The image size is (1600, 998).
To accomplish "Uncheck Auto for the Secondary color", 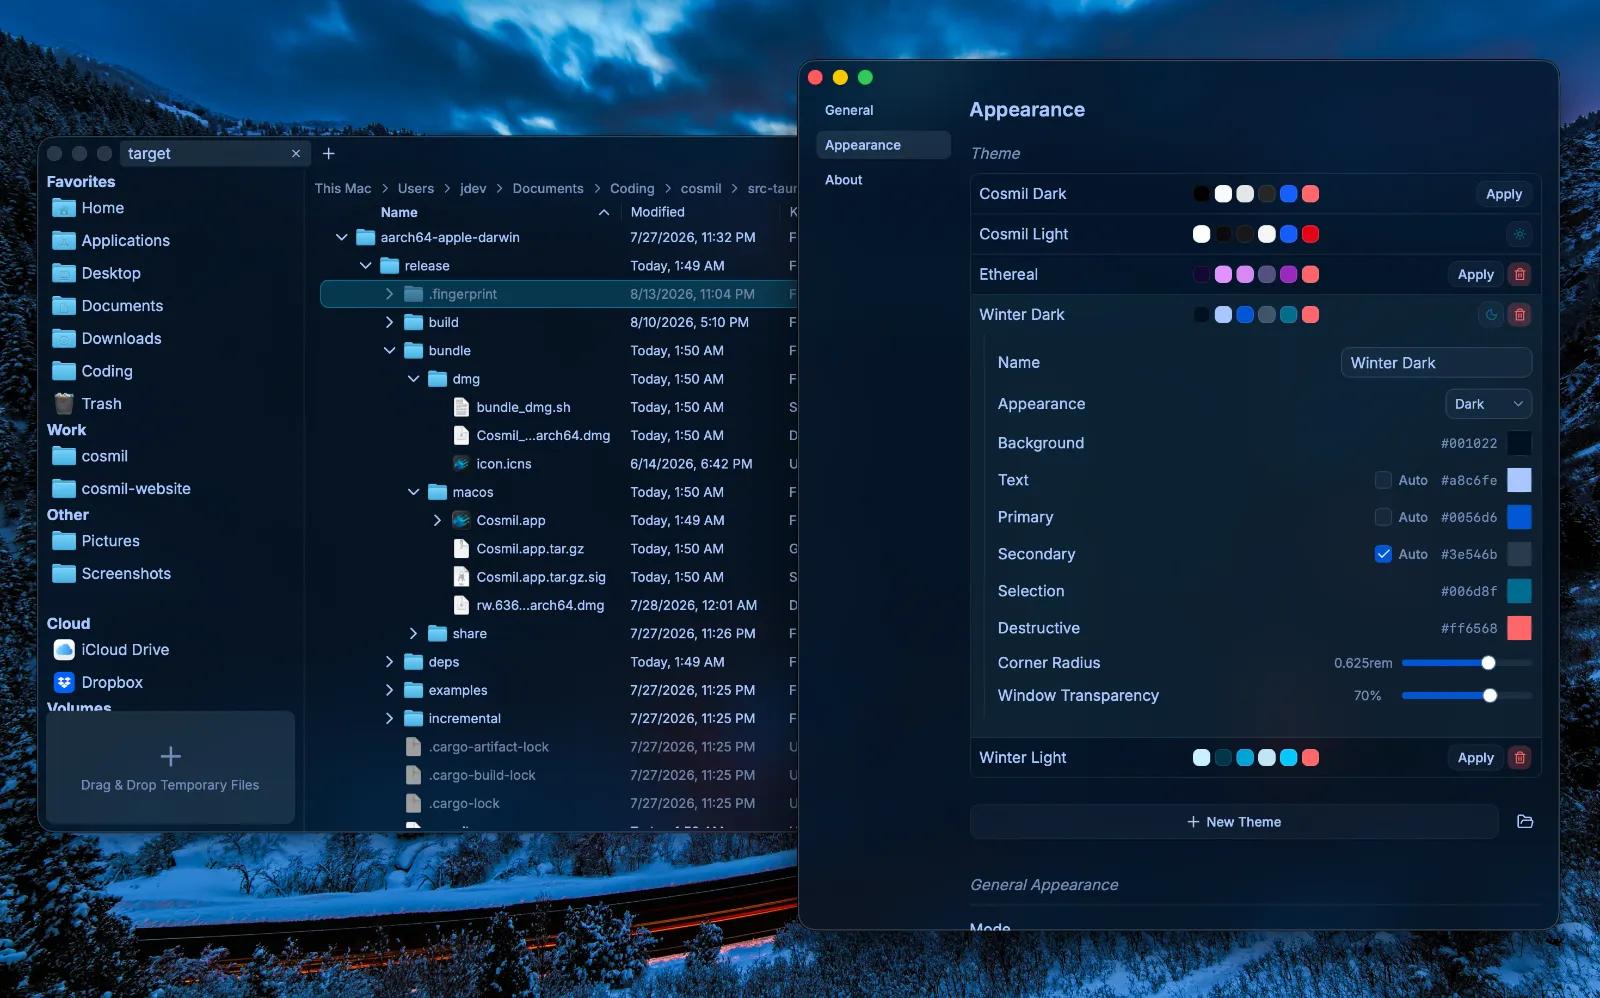I will pos(1383,554).
